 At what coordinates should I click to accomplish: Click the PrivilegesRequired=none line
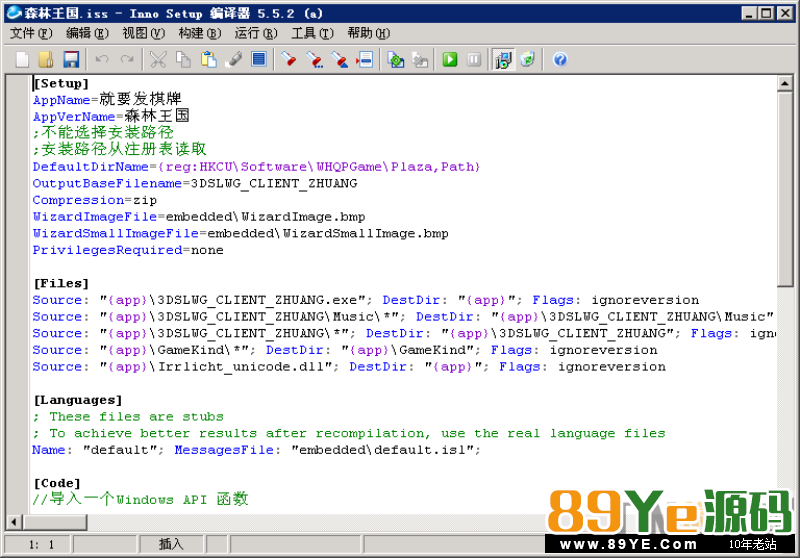click(128, 250)
